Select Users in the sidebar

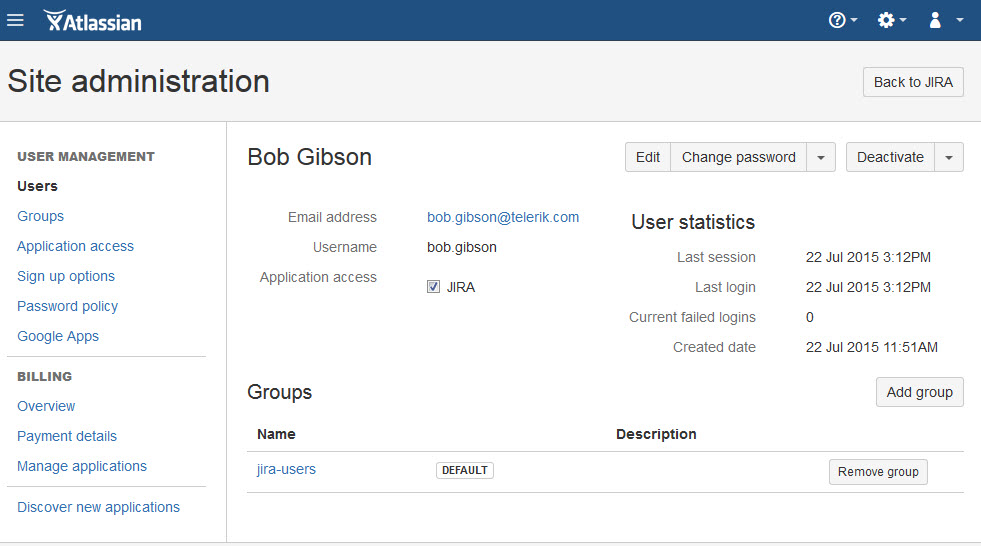pyautogui.click(x=38, y=186)
